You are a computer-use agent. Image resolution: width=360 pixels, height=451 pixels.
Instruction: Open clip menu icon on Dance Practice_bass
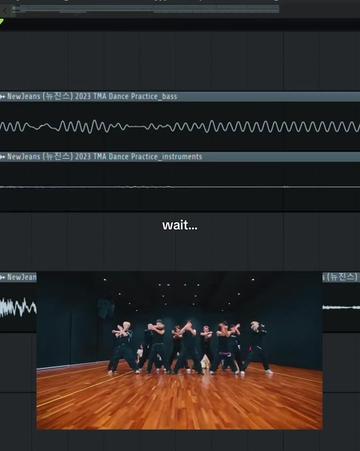[3, 97]
